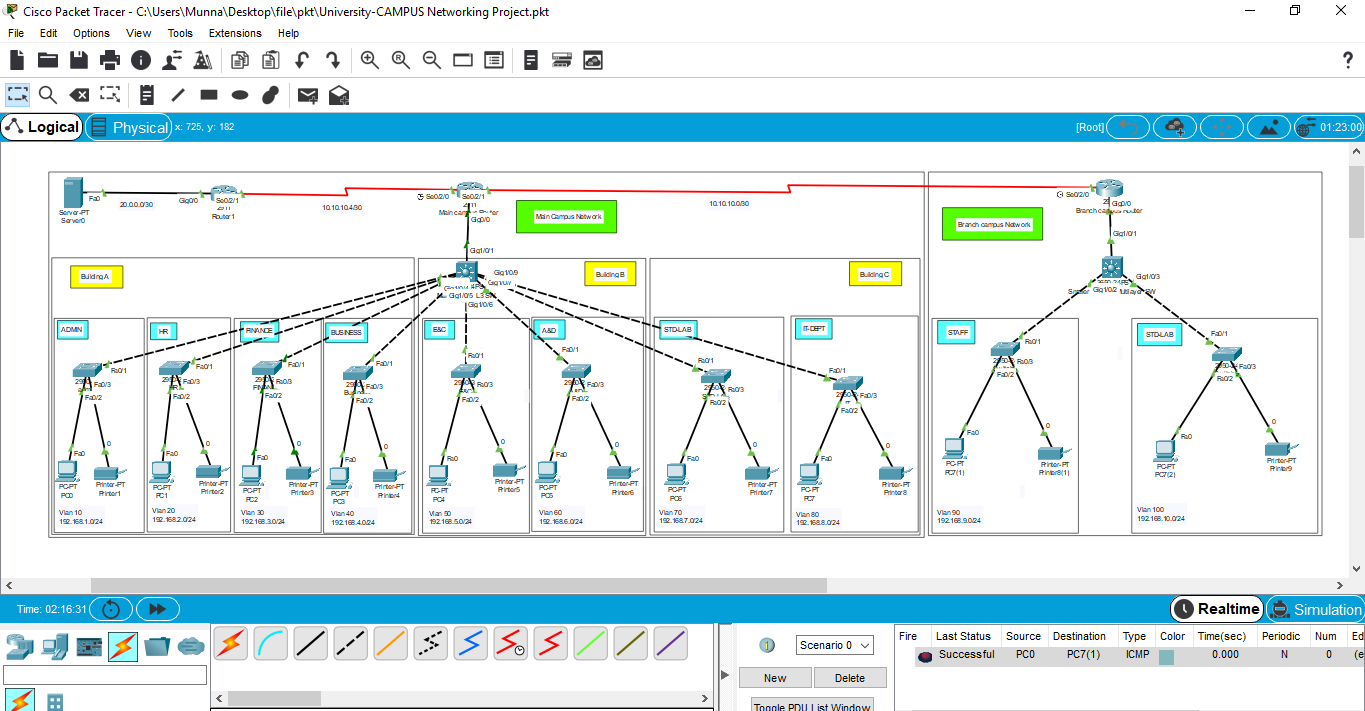Click the Toggle PDU List Window button
The width and height of the screenshot is (1365, 711).
tap(811, 704)
